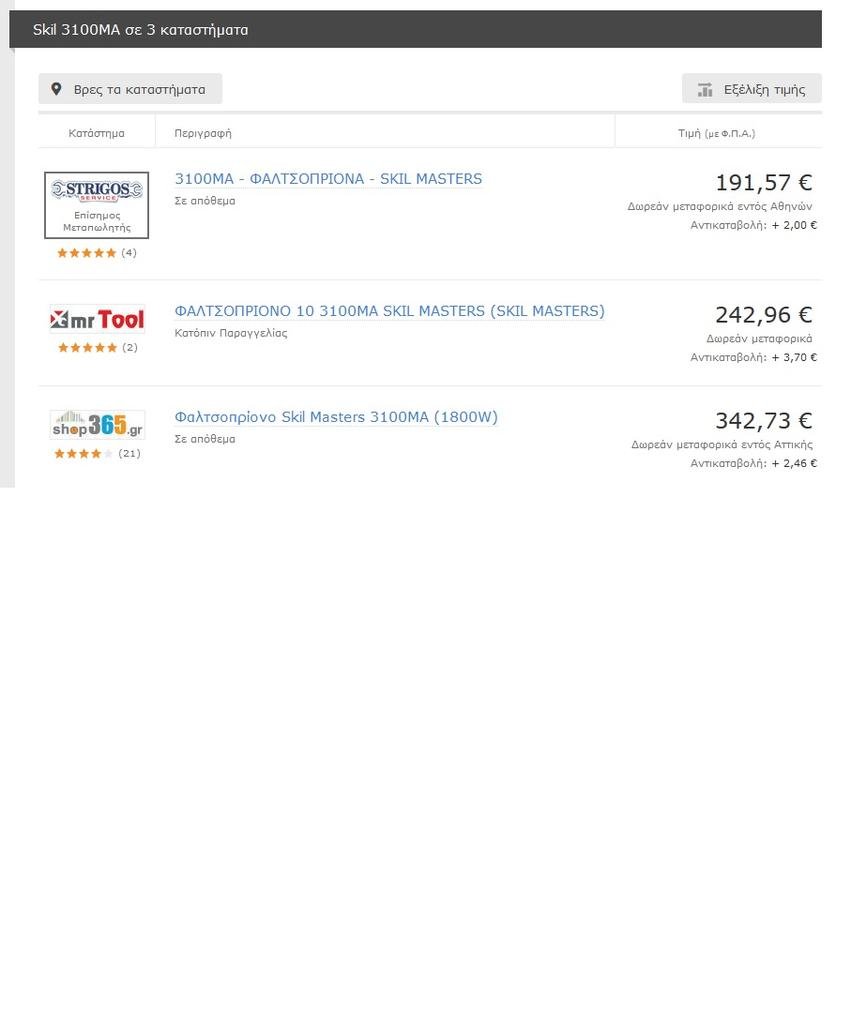Click the 191,57 € price

click(763, 183)
